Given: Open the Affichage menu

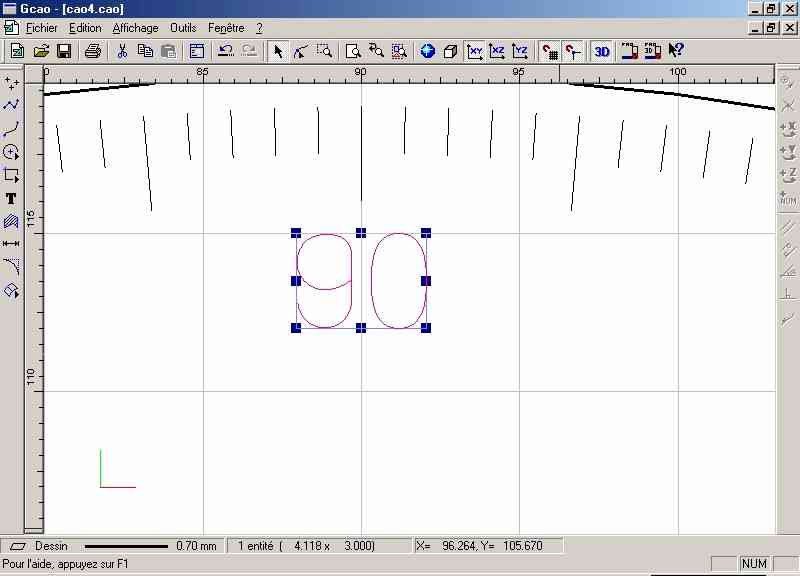Looking at the screenshot, I should (x=135, y=28).
